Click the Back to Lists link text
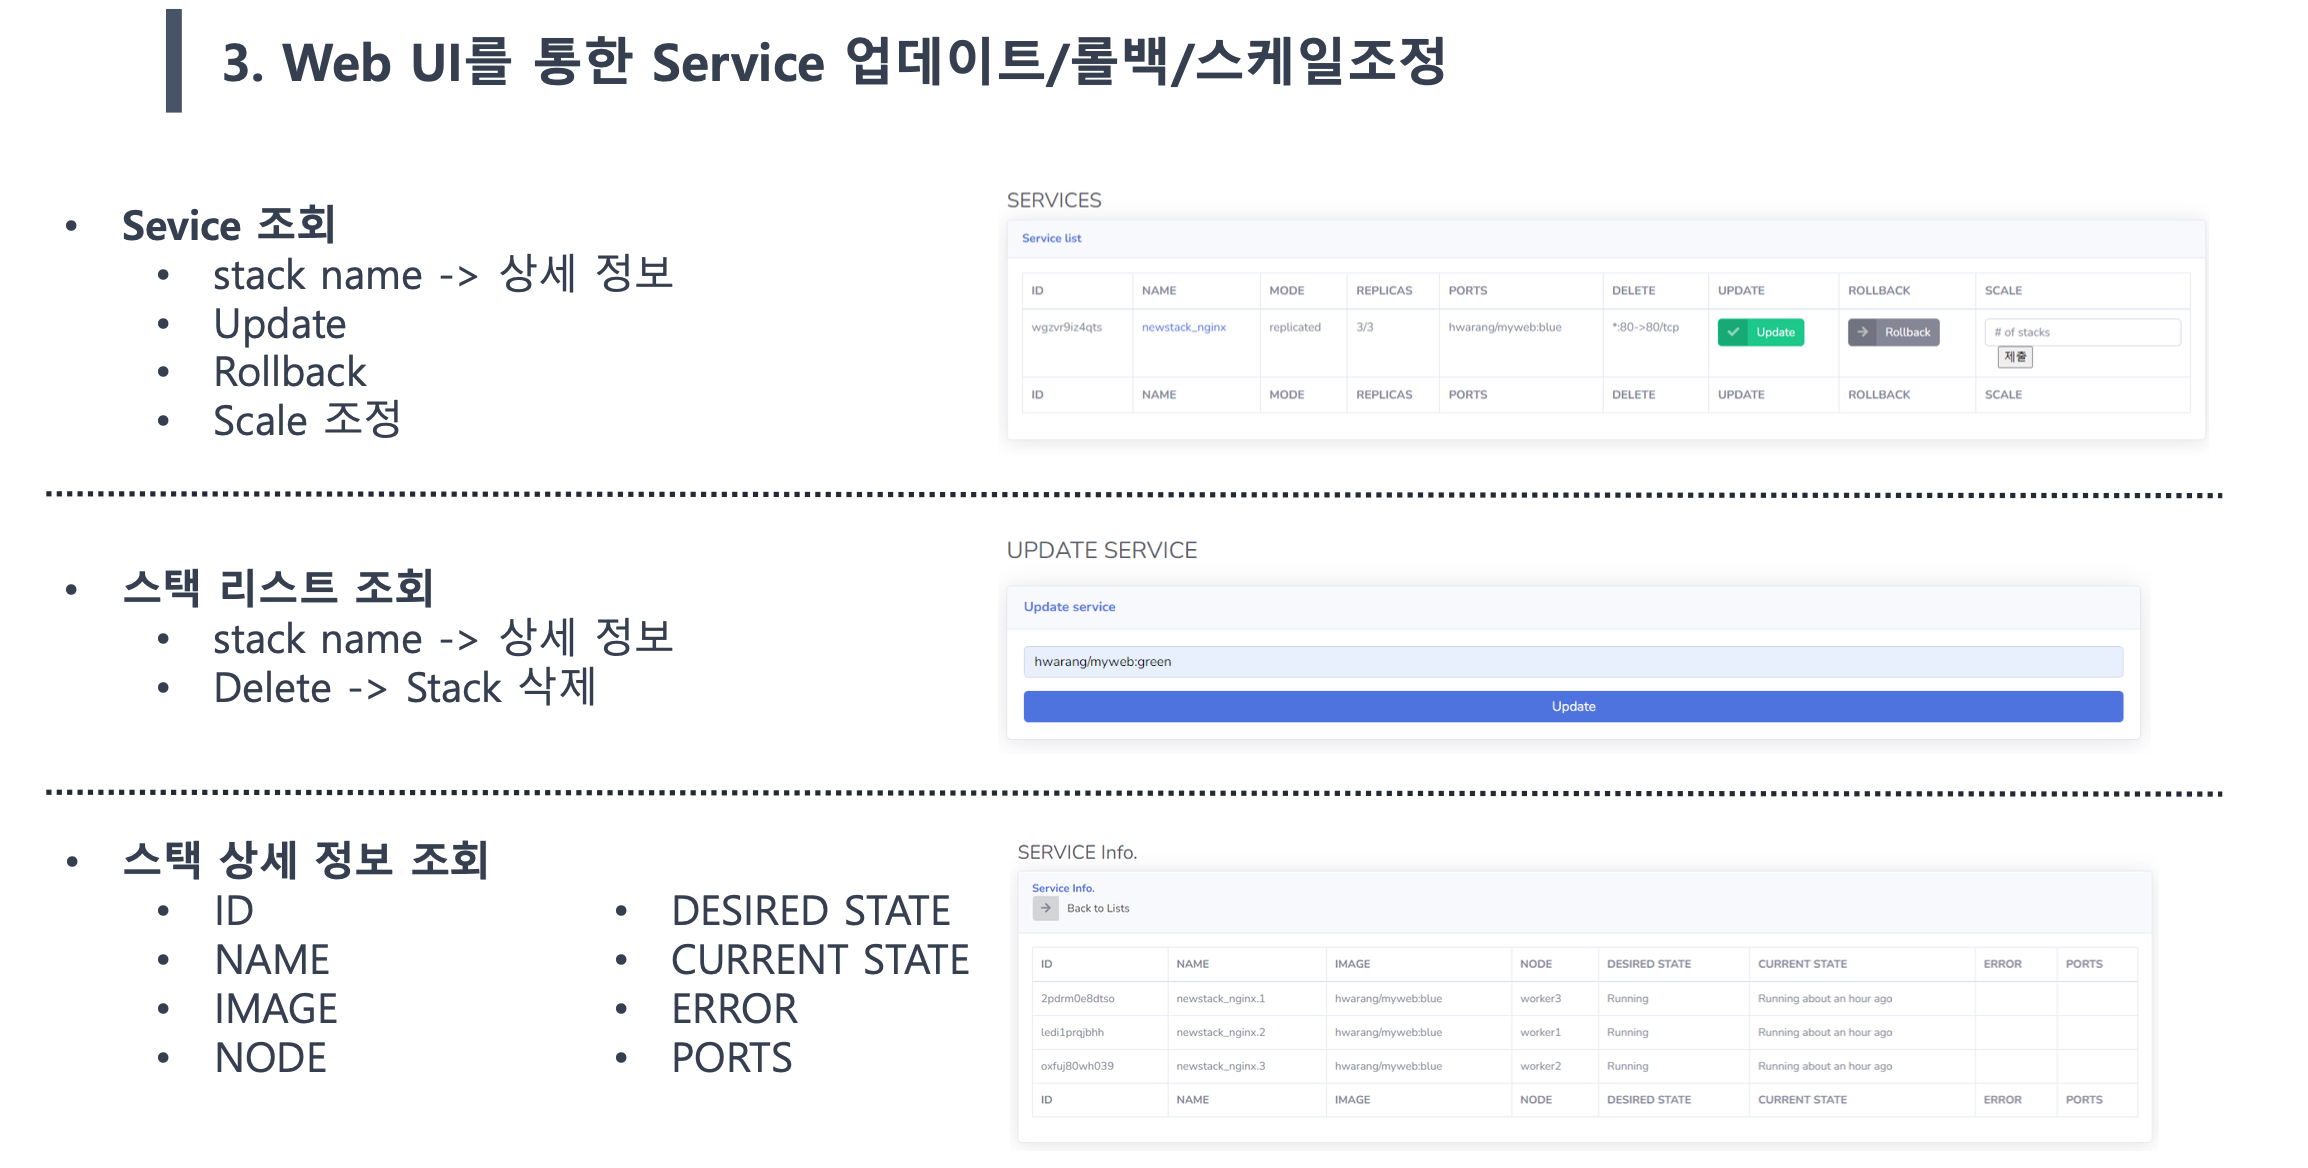 1097,908
